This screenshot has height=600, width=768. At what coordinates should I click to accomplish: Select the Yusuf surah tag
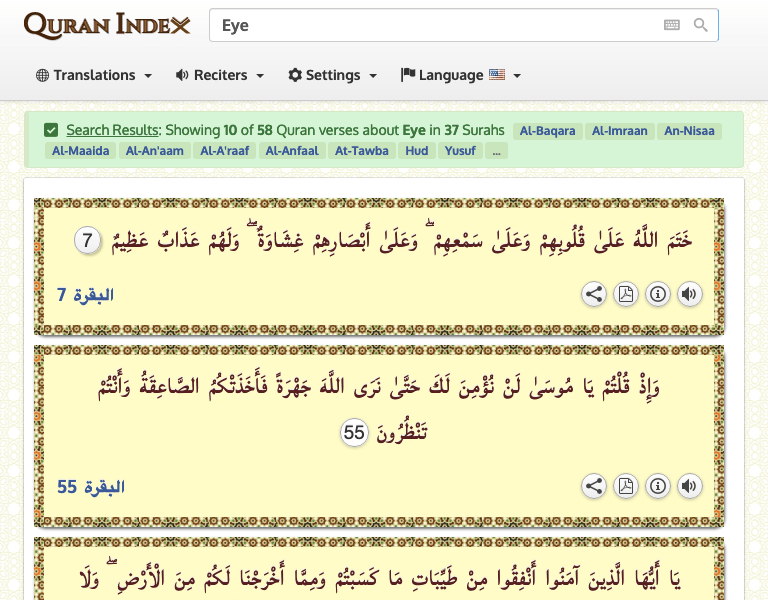pyautogui.click(x=460, y=151)
